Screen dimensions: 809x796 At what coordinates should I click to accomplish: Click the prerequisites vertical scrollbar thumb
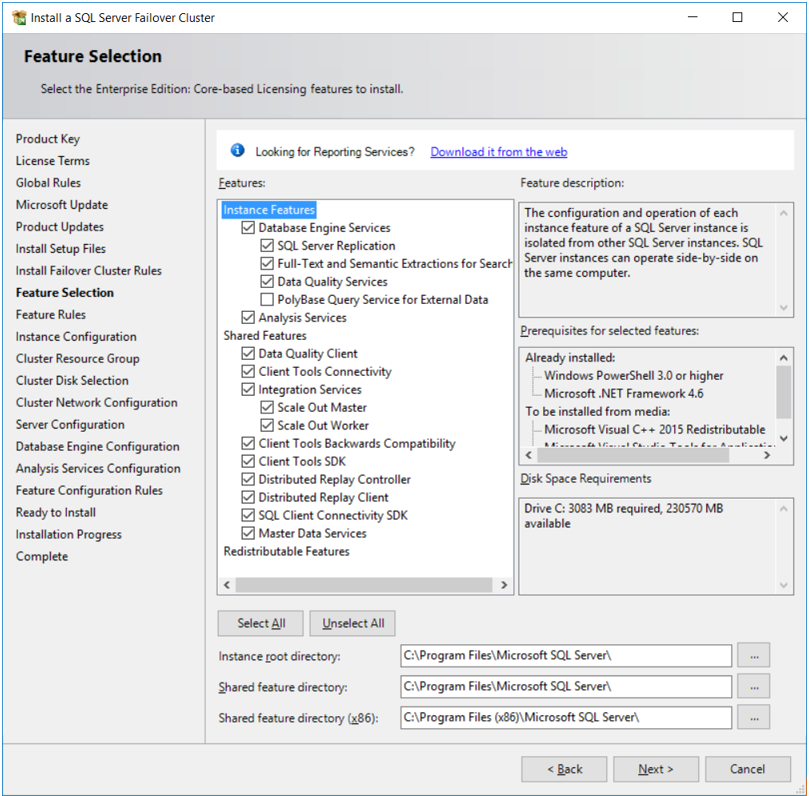point(784,392)
